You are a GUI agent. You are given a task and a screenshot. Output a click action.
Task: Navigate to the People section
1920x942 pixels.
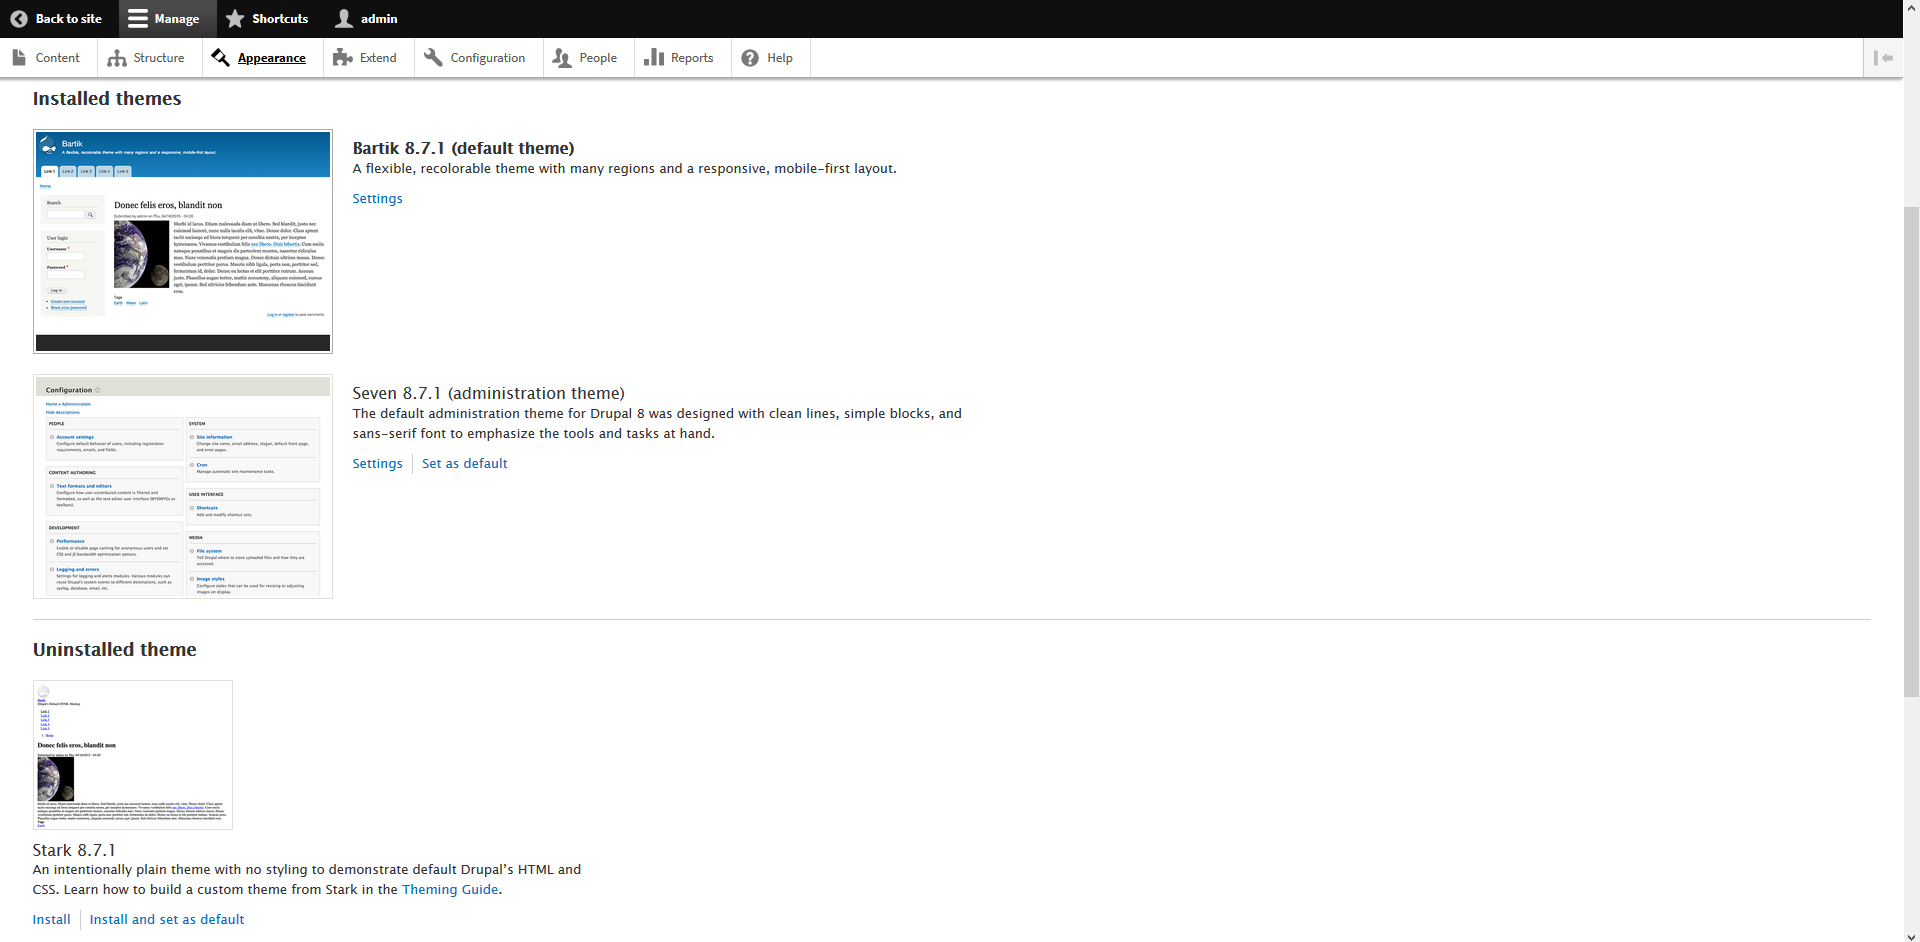585,58
